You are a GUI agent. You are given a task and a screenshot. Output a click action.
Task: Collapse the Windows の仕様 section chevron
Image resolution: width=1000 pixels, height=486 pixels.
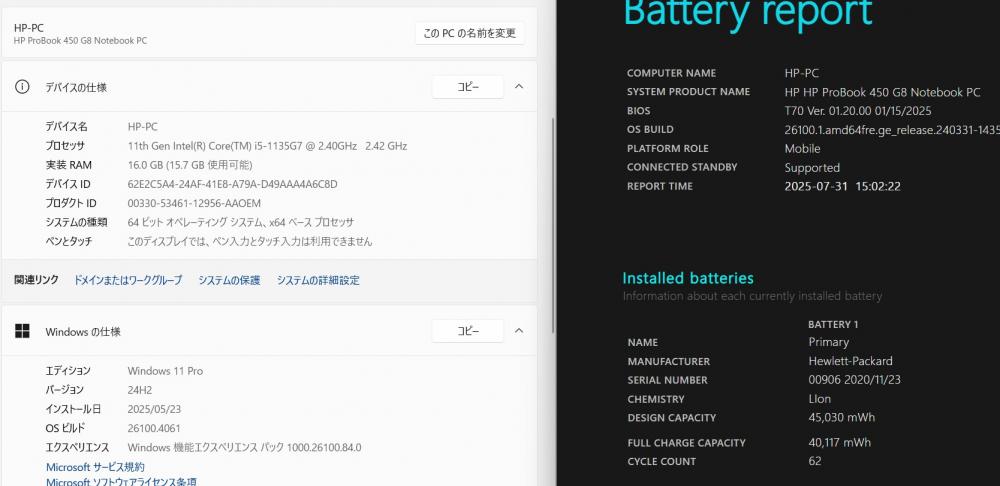coord(519,331)
